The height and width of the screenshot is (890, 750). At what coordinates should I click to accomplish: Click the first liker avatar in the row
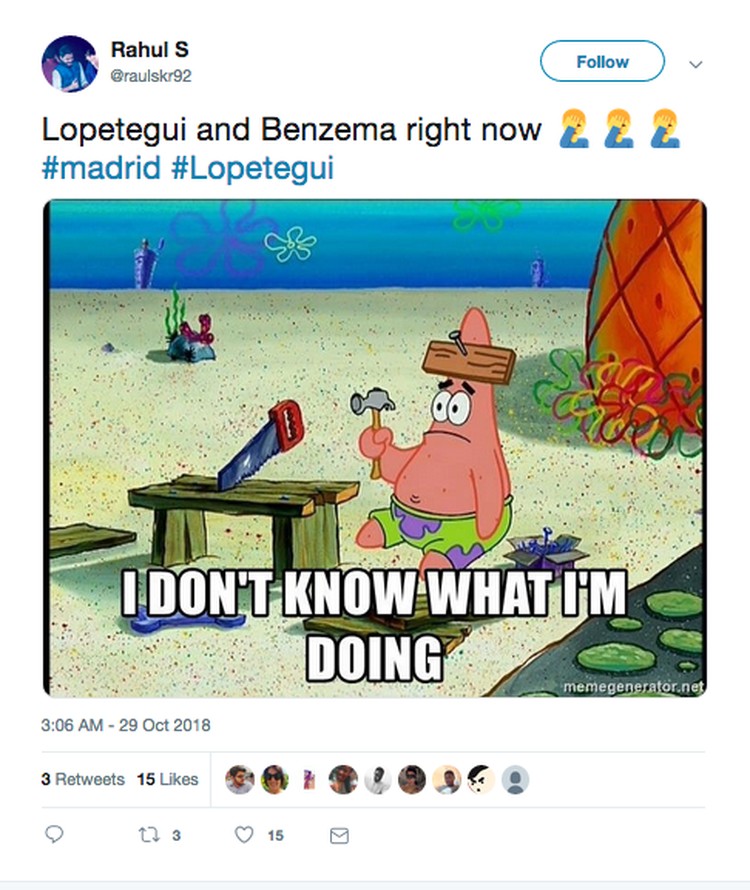point(239,780)
